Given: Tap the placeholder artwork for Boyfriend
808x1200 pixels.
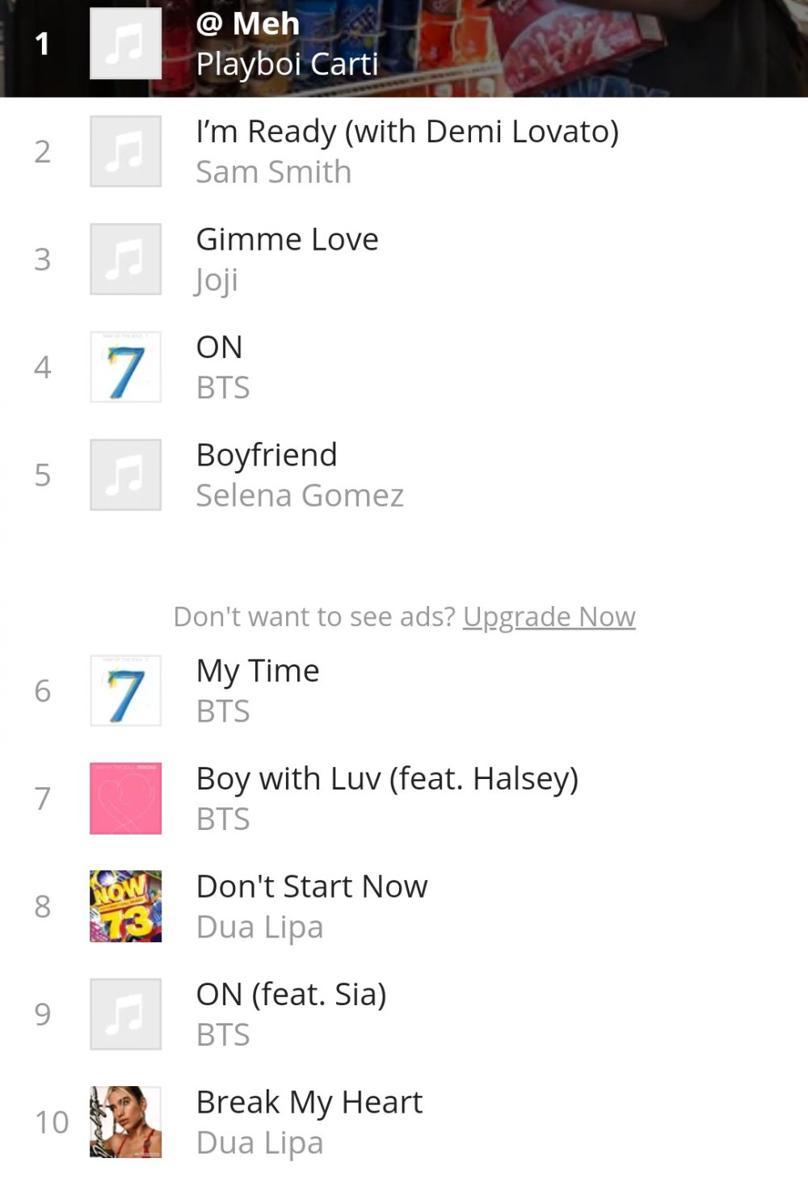Looking at the screenshot, I should pos(126,475).
